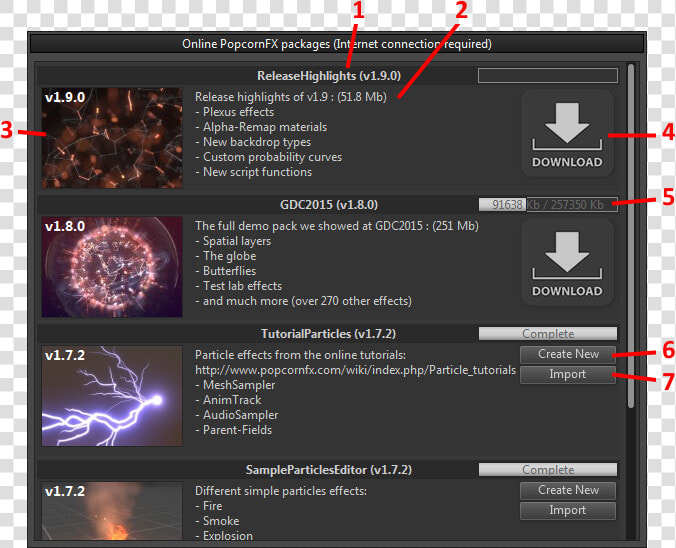Click the 'New backdrop types' entry
Image resolution: width=676 pixels, height=548 pixels.
click(253, 142)
